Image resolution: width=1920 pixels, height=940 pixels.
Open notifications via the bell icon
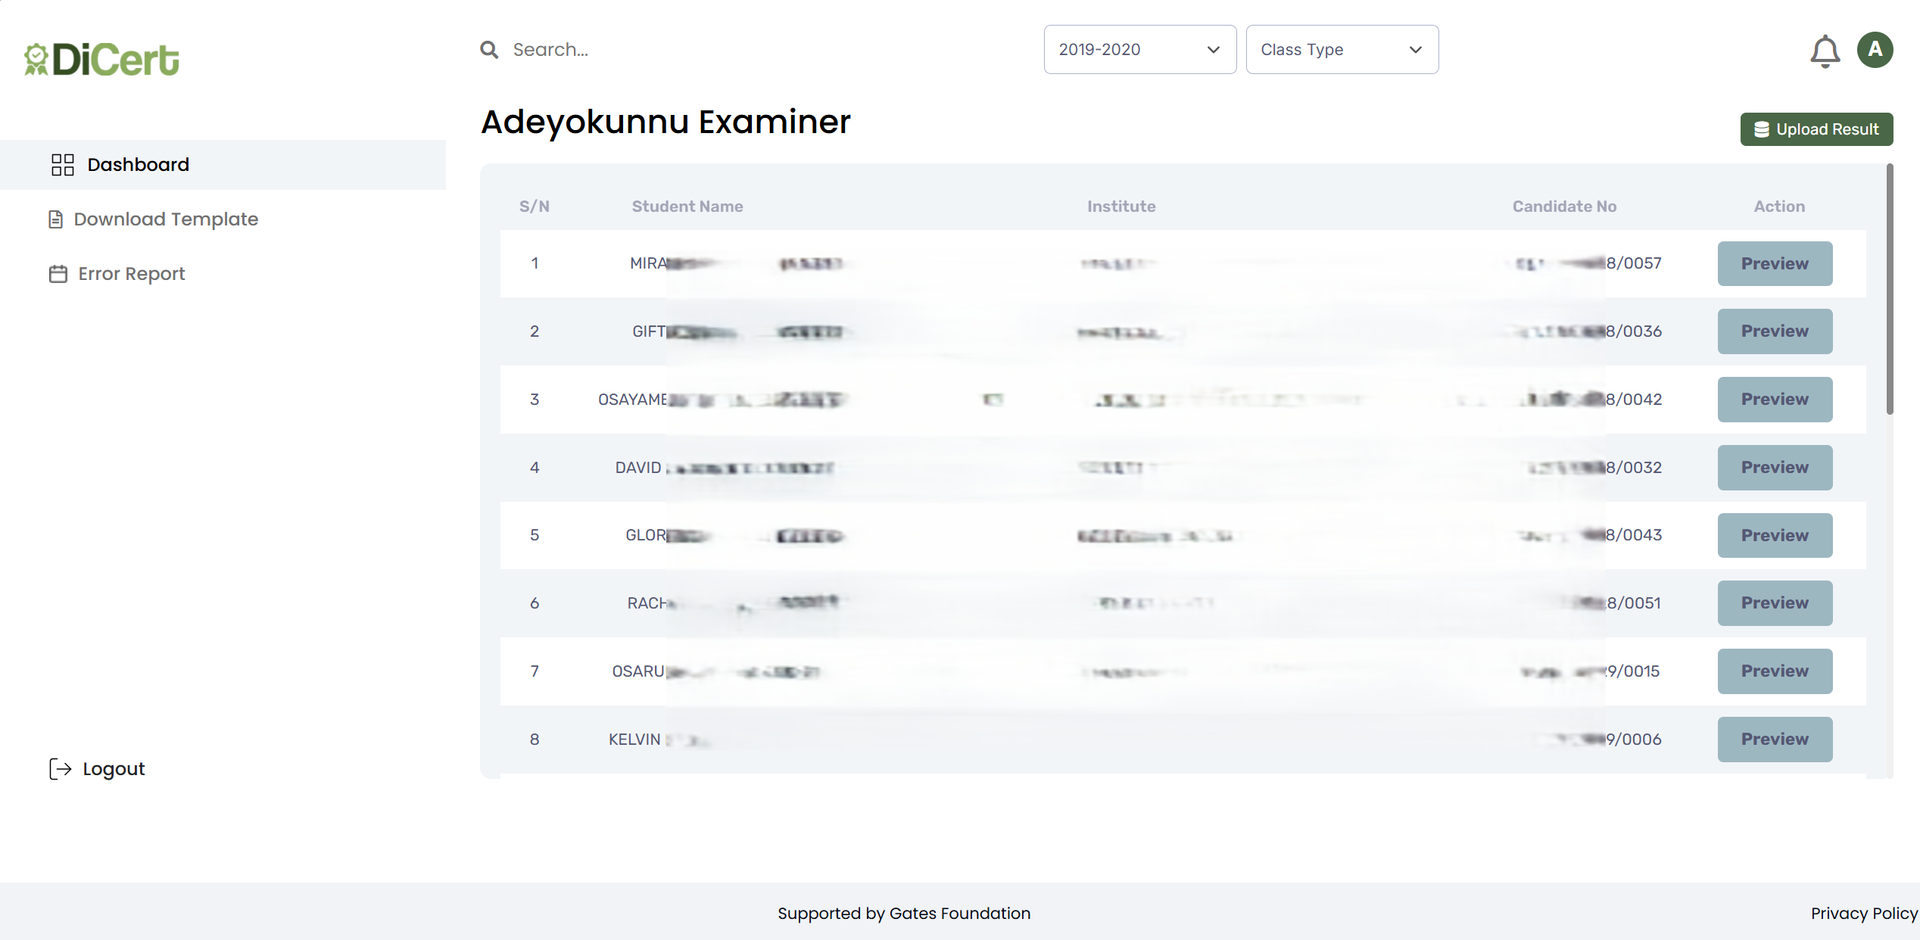[1825, 51]
